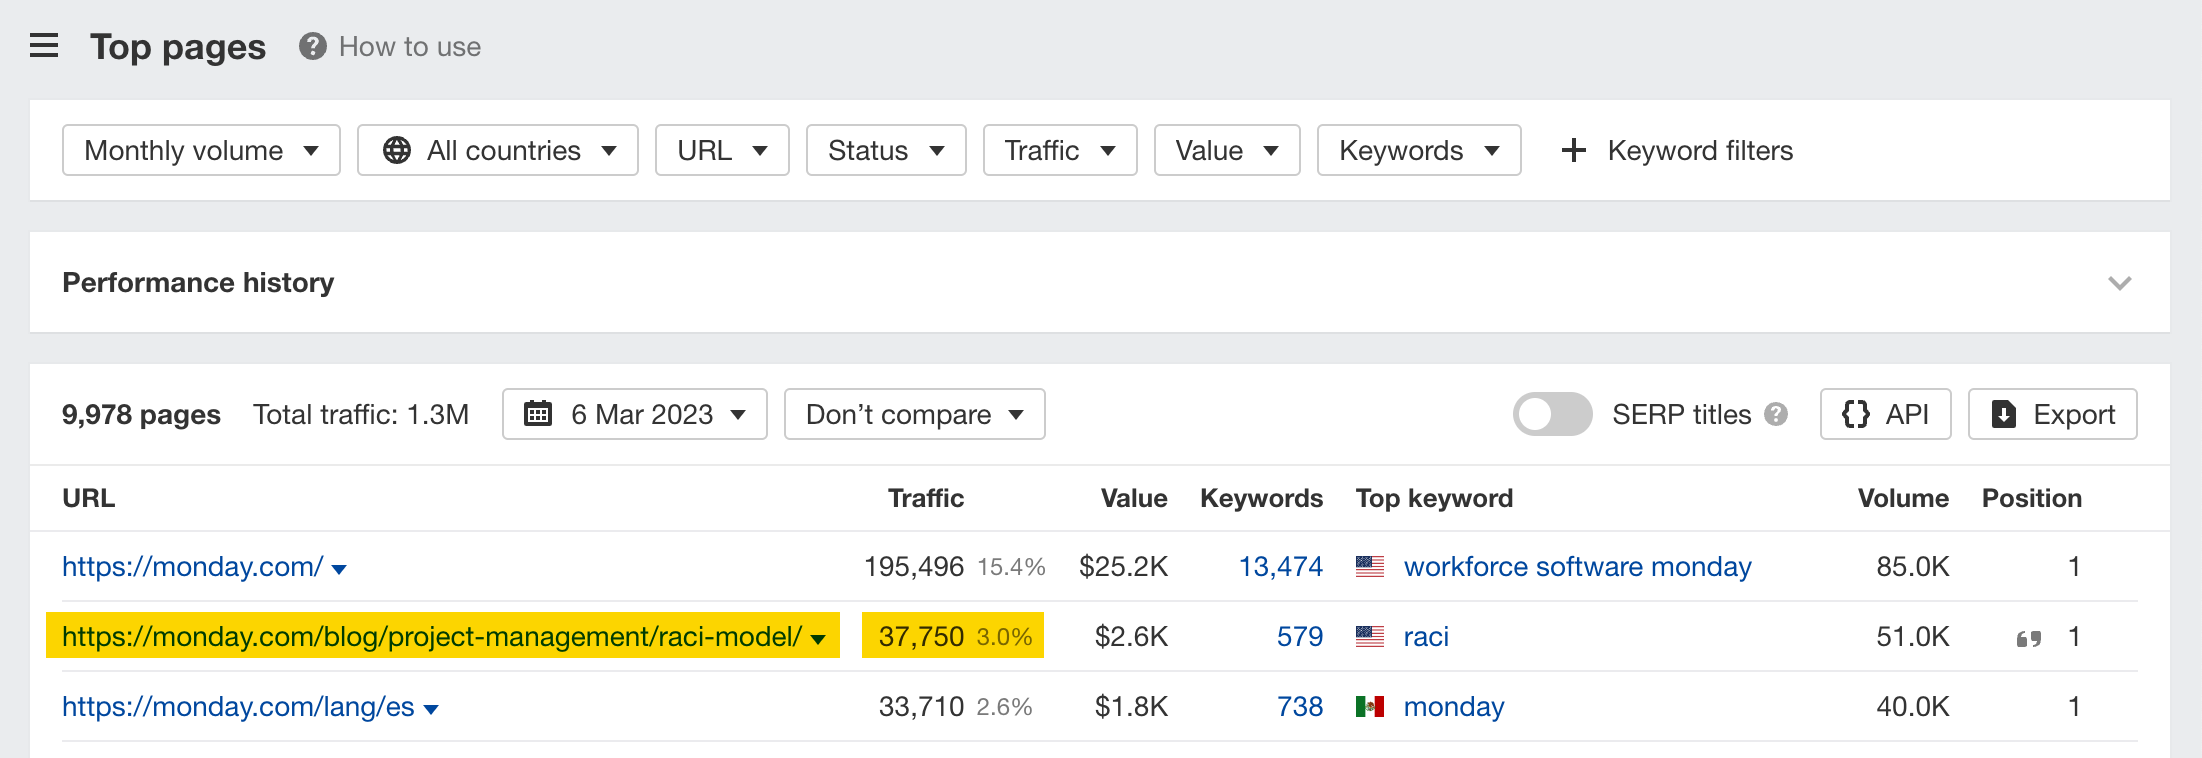Click the 33,710 traffic value

coord(921,707)
